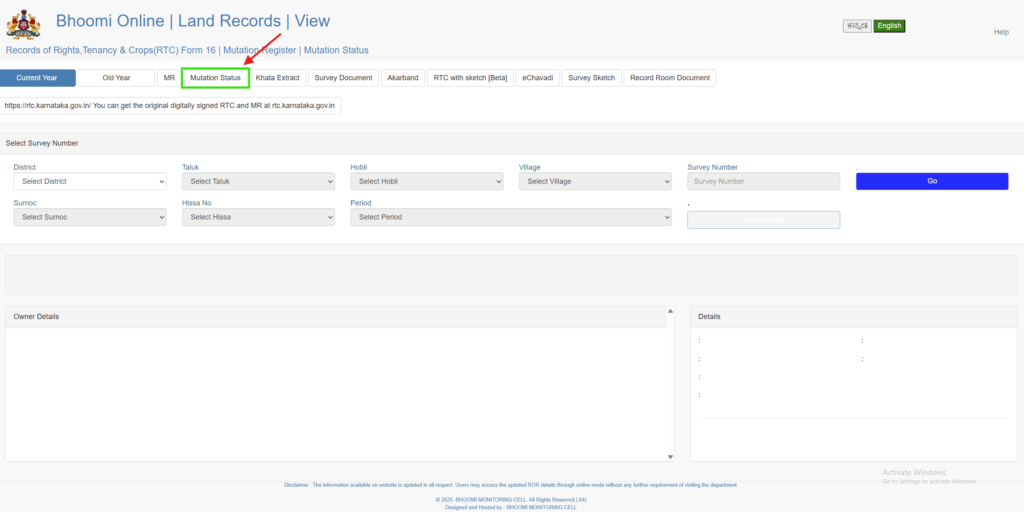
Task: Go to eChavadi
Action: point(537,78)
